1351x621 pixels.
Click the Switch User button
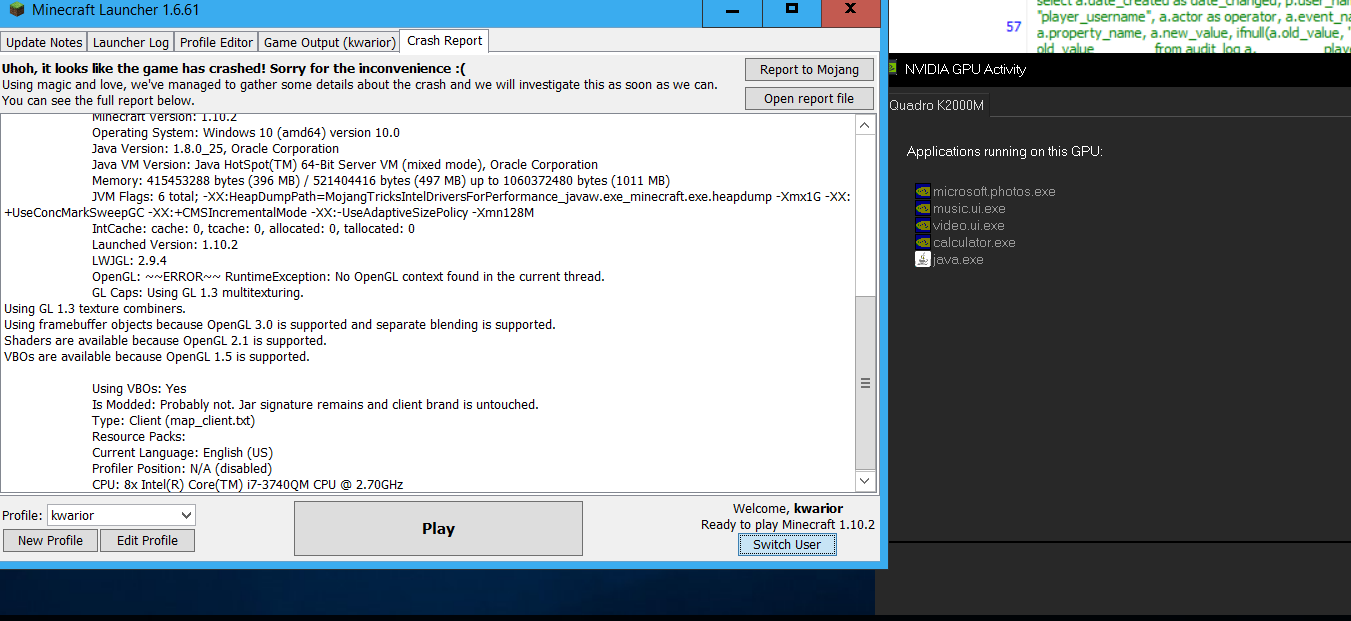tap(787, 544)
